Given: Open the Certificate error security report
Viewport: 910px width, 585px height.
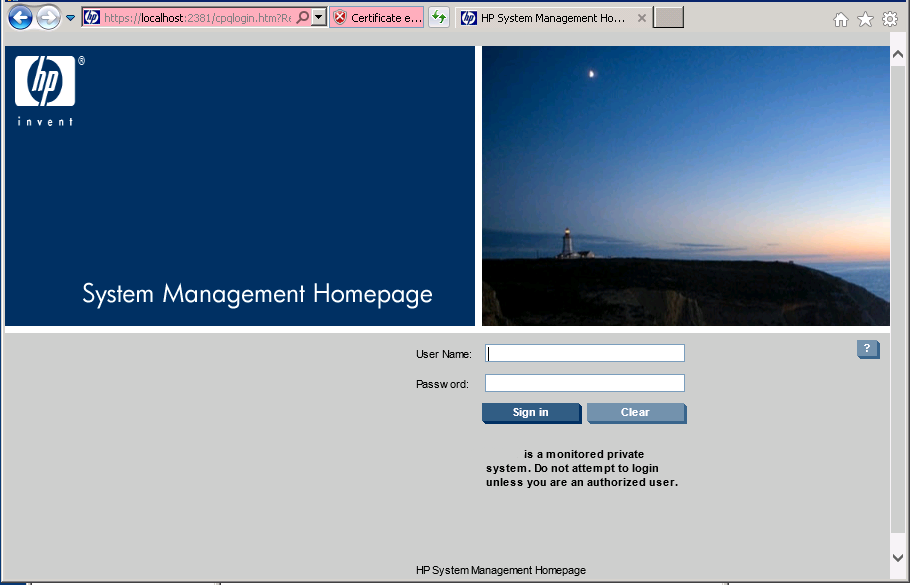Looking at the screenshot, I should (x=377, y=18).
